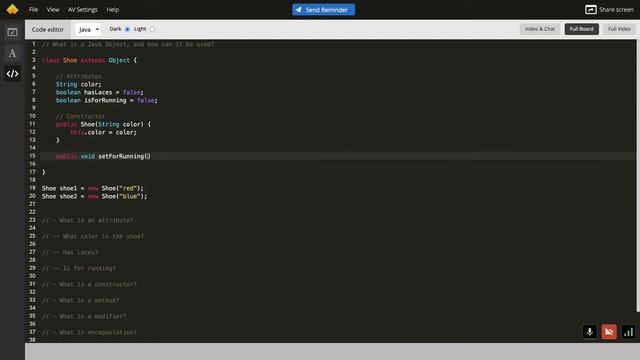Select the Dark theme radio button
This screenshot has width=640, height=360.
[x=127, y=29]
